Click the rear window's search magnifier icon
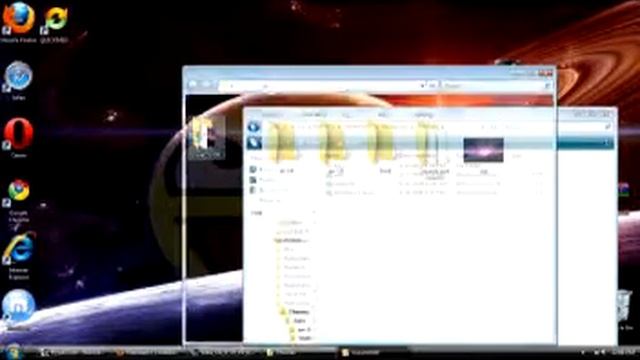The image size is (640, 360). point(547,86)
